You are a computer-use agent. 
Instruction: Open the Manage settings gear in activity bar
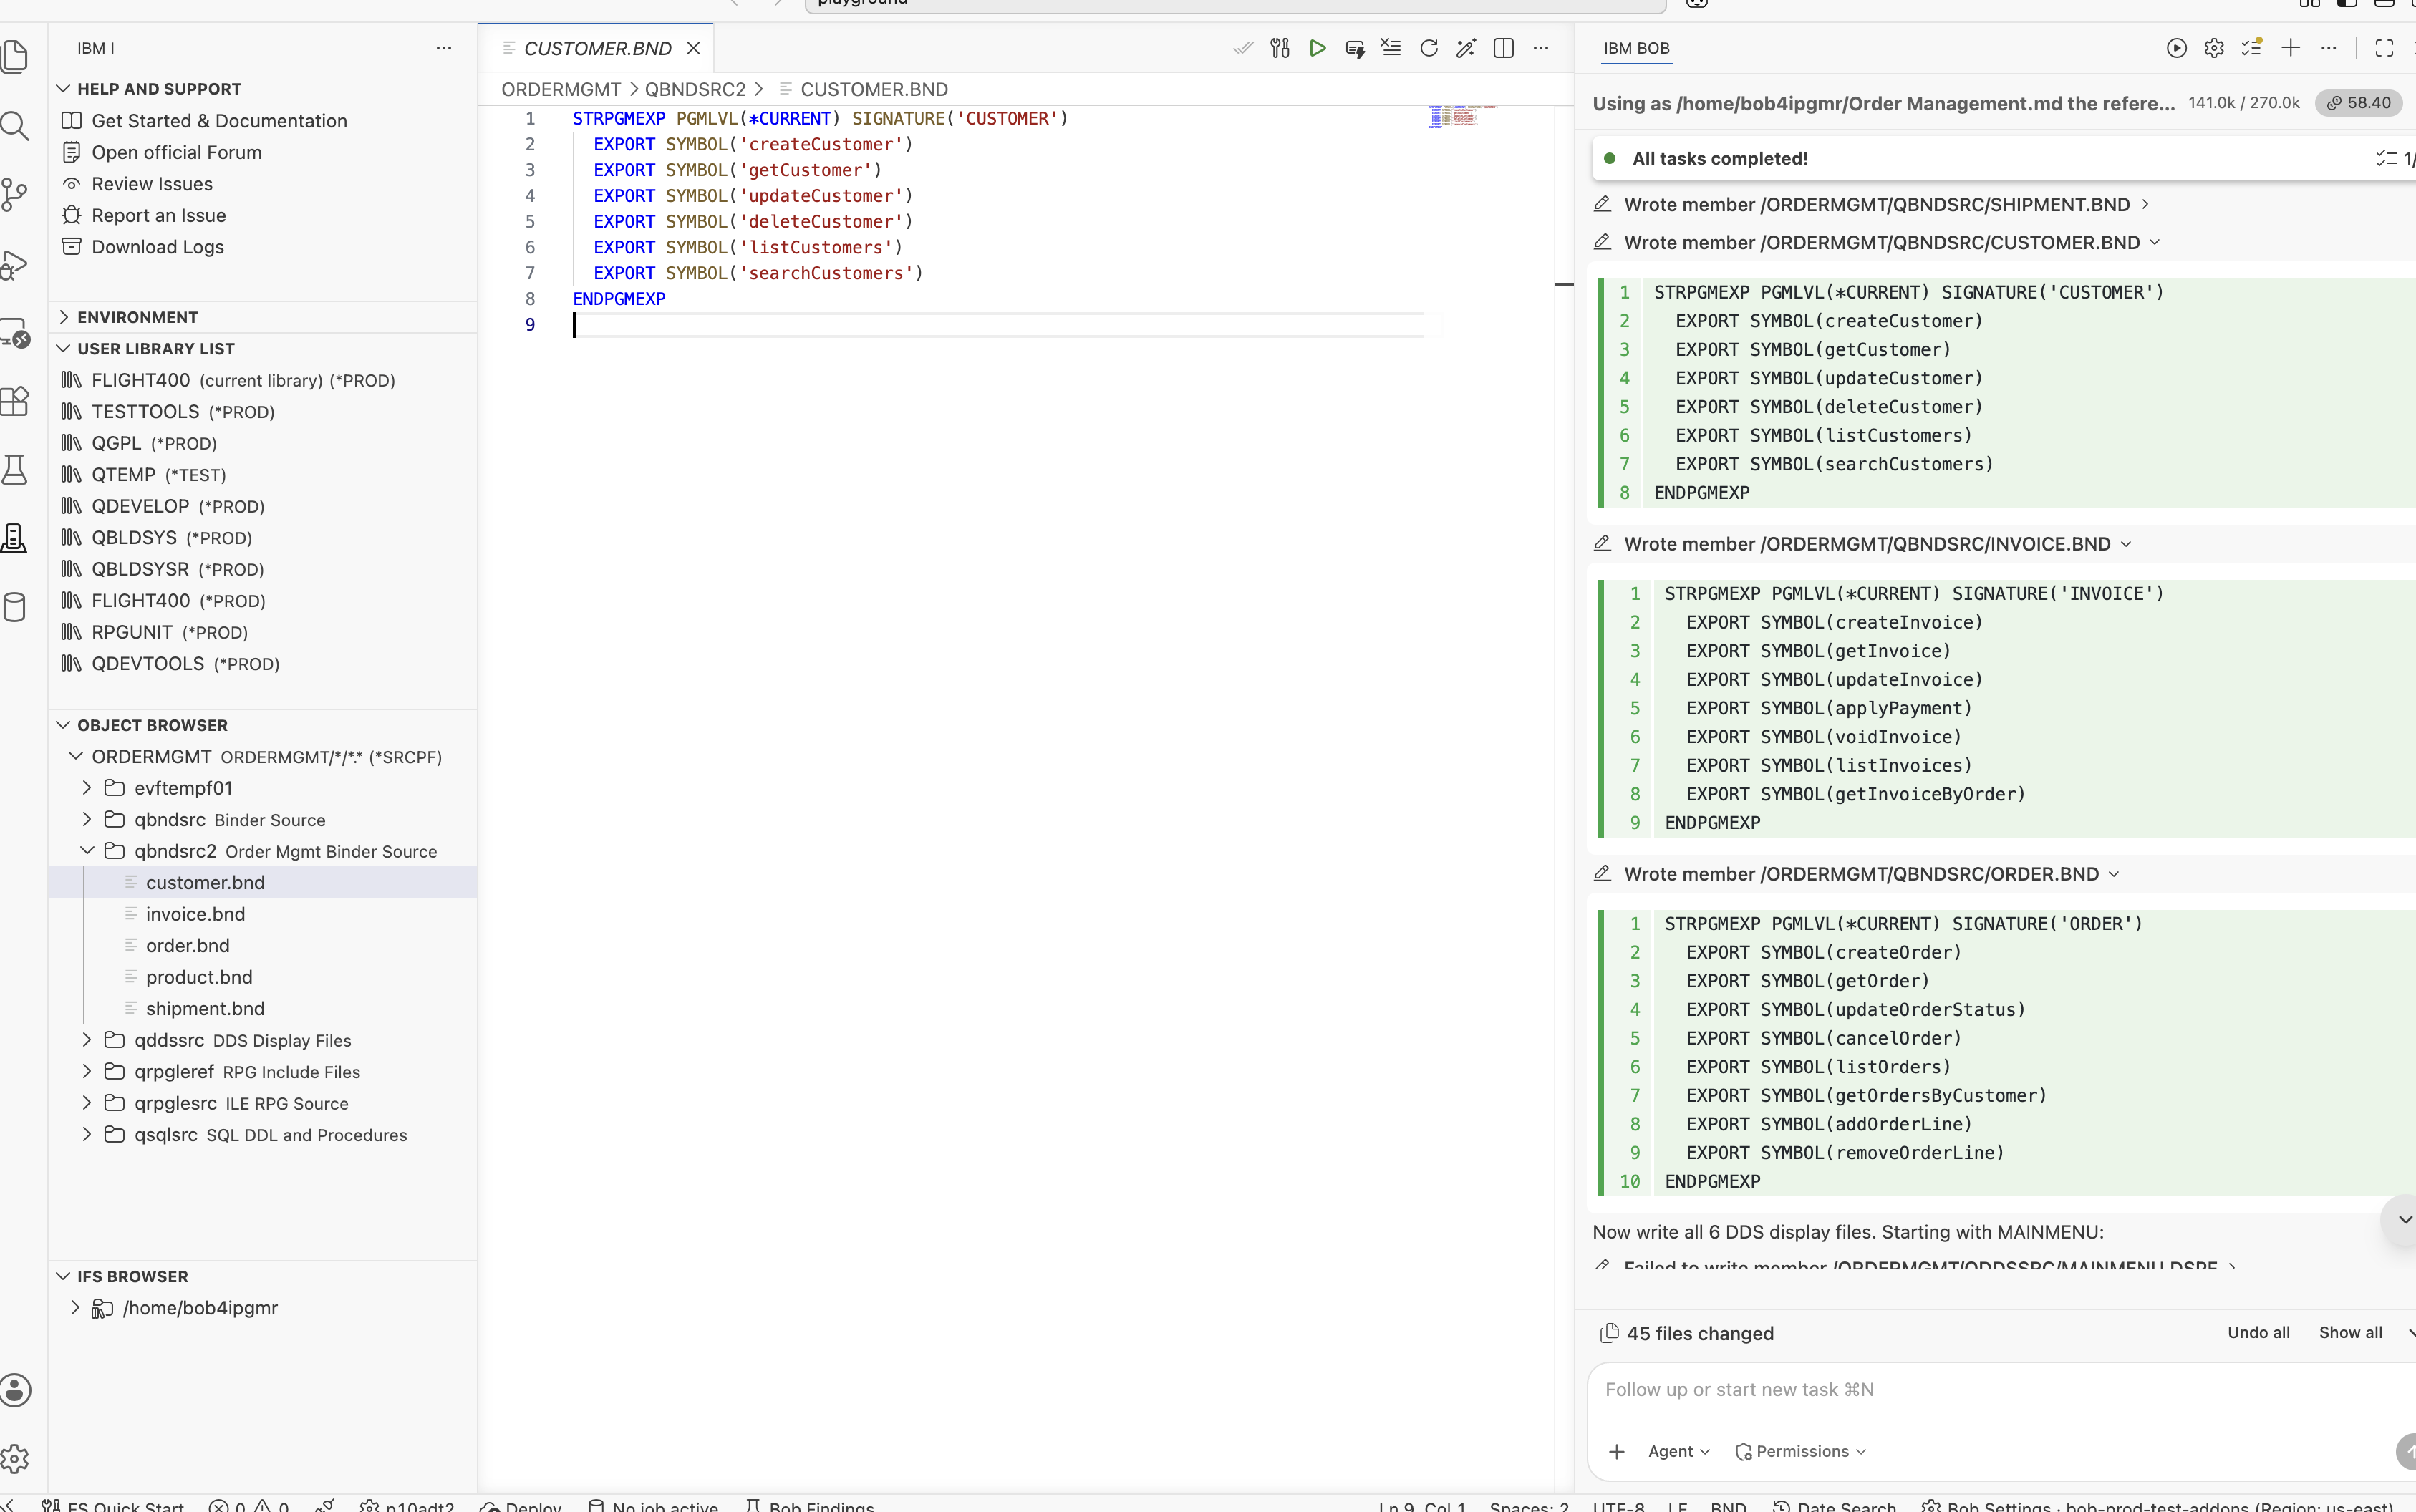[14, 1459]
